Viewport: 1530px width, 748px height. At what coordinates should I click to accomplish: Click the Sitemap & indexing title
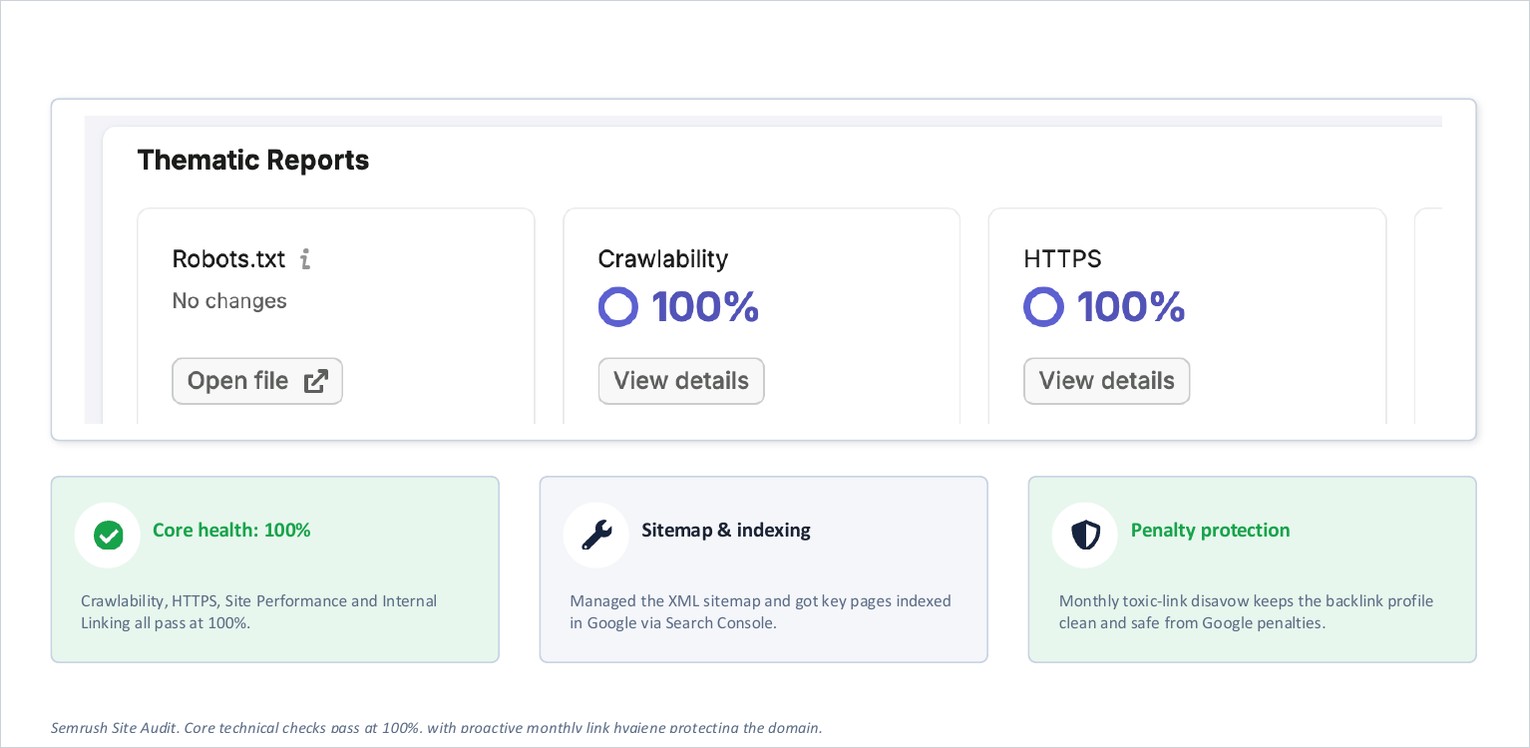(726, 530)
